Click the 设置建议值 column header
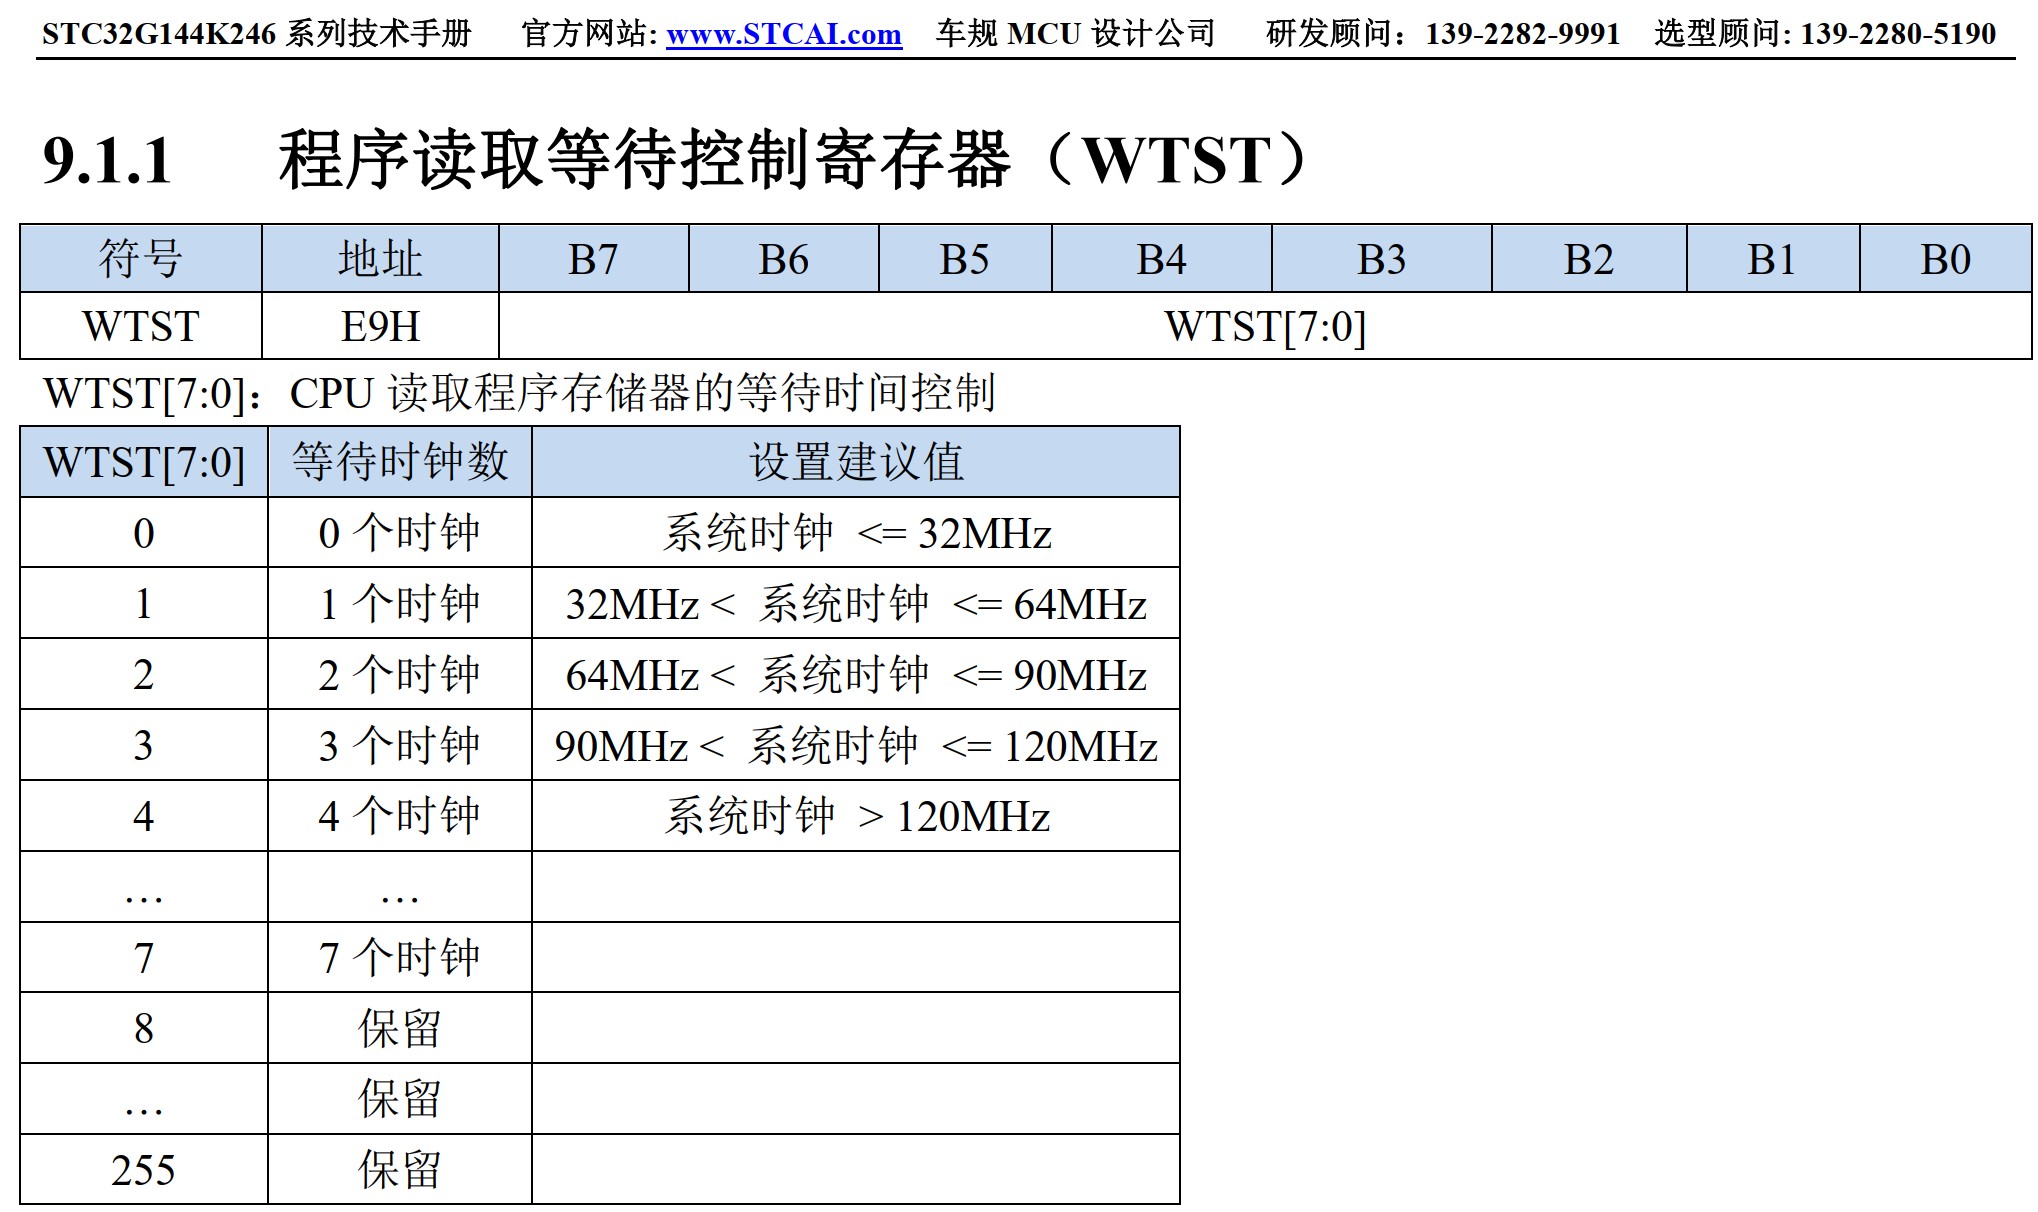The width and height of the screenshot is (2038, 1212). coord(855,462)
